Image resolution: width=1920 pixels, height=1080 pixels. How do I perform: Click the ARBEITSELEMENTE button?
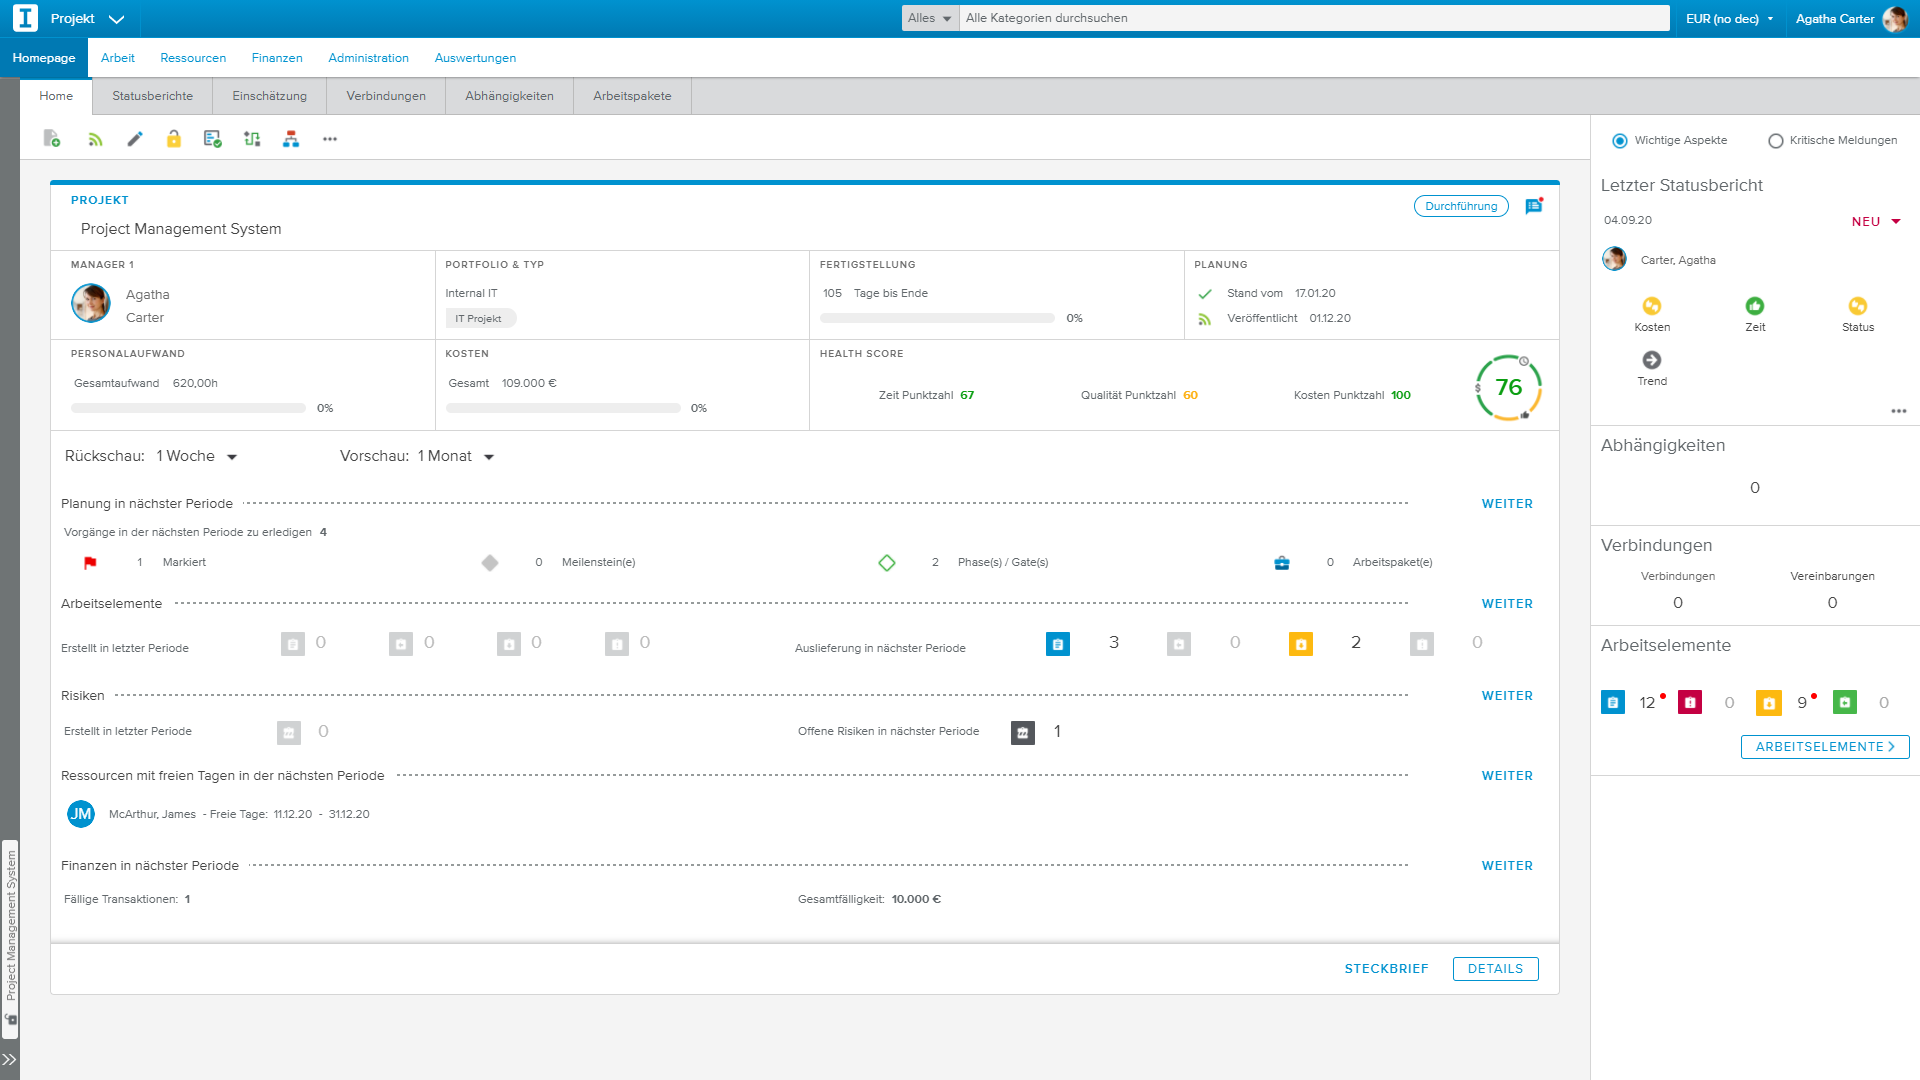point(1824,746)
